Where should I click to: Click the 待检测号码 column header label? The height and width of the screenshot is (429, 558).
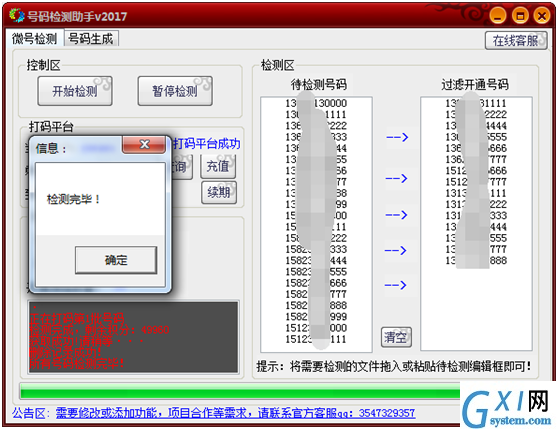tap(319, 85)
